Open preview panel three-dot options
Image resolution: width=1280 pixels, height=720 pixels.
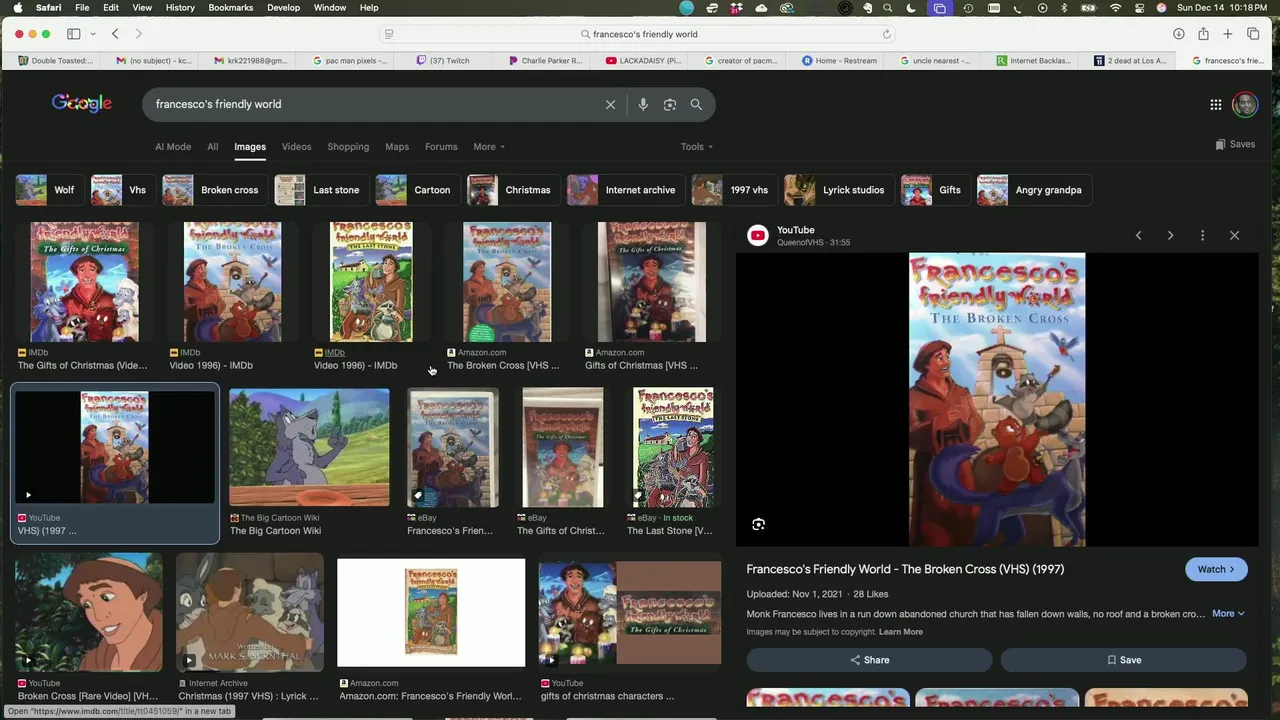1202,235
